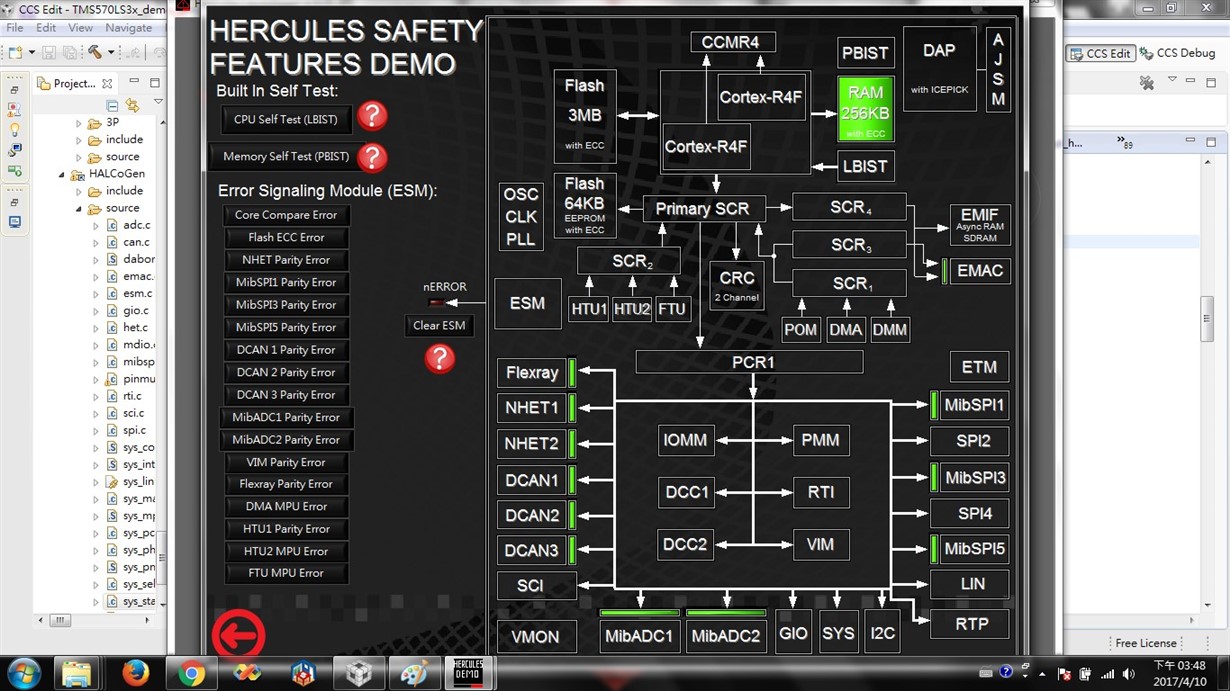Click the Build hammer icon in CCS toolbar
Screen dimensions: 1230x691
click(95, 52)
